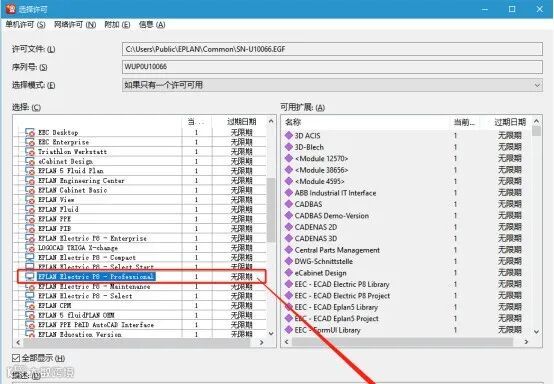
Task: Click the right arrow of the 可用扩展 horizontal scrollbar
Action: pyautogui.click(x=526, y=342)
